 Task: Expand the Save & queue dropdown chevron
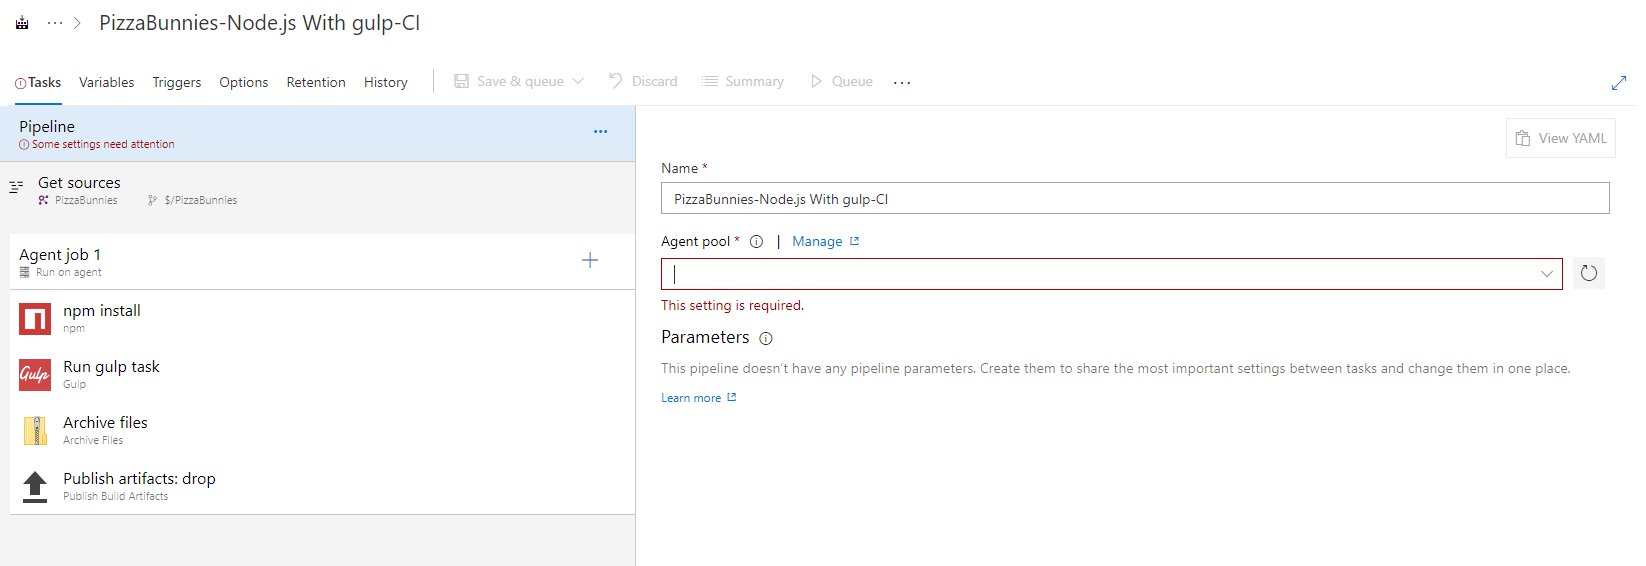point(578,81)
